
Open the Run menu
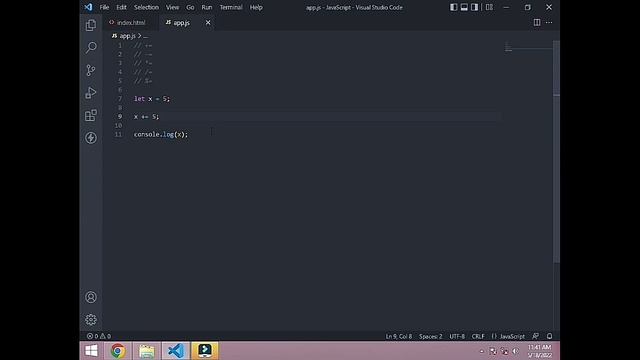[207, 7]
